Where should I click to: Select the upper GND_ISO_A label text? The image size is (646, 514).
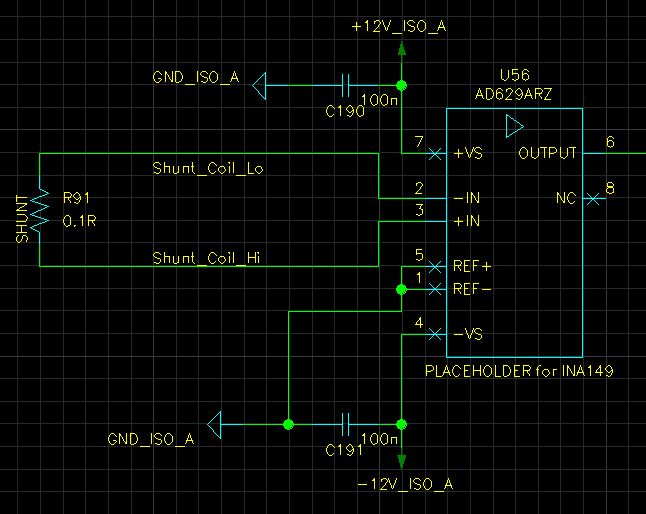tap(196, 77)
